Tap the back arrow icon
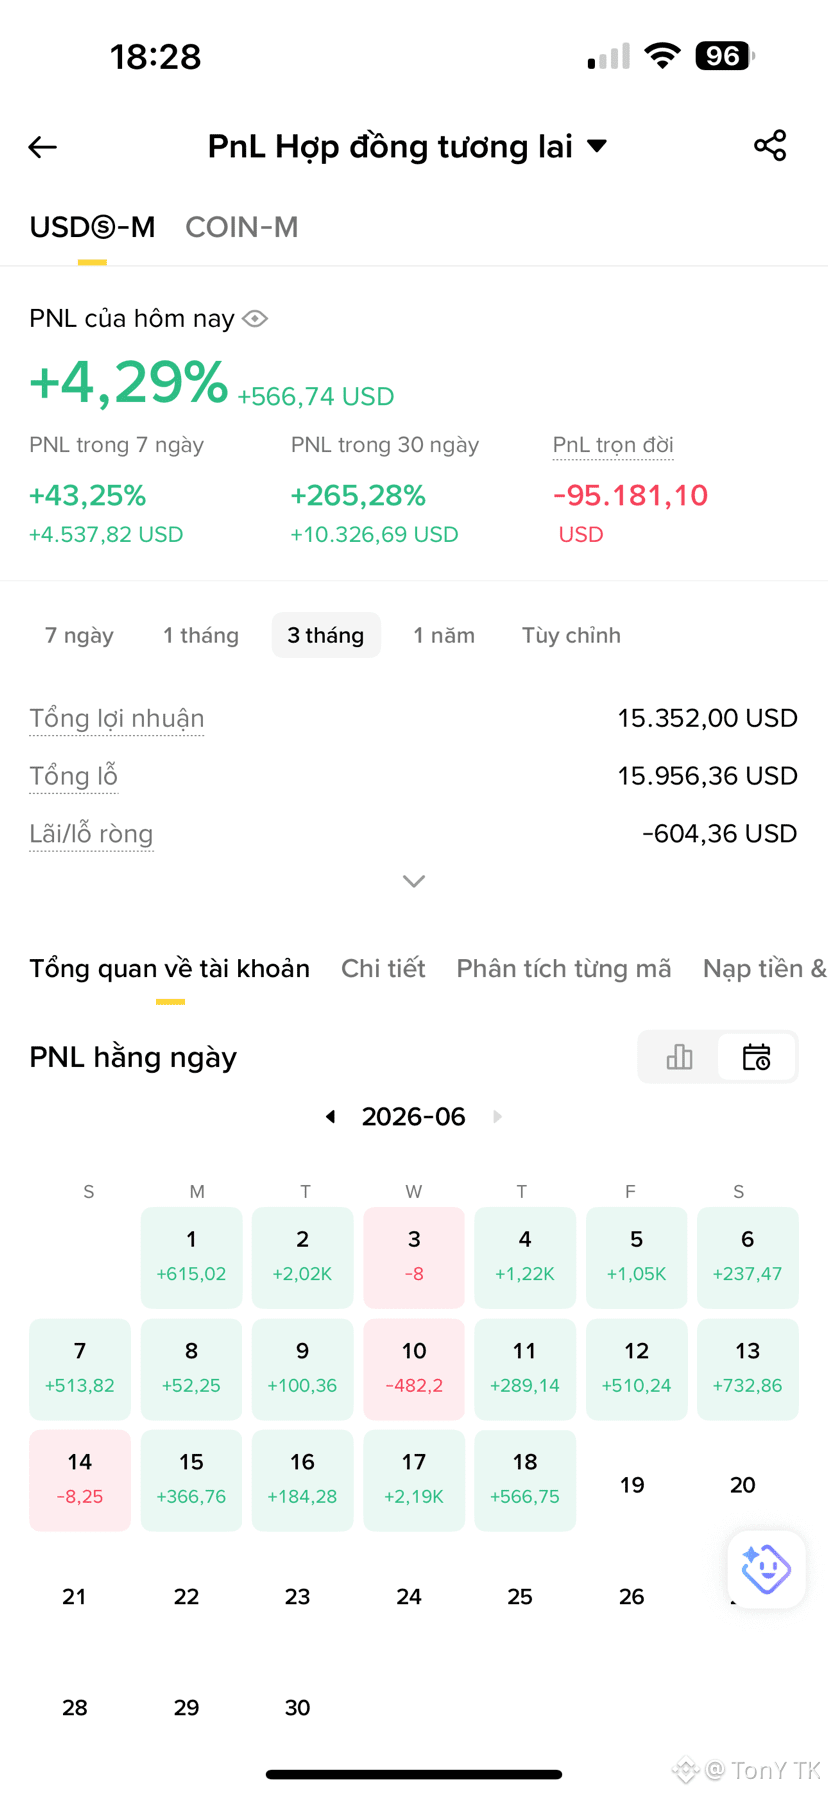Viewport: 828px width, 1795px height. click(x=42, y=147)
